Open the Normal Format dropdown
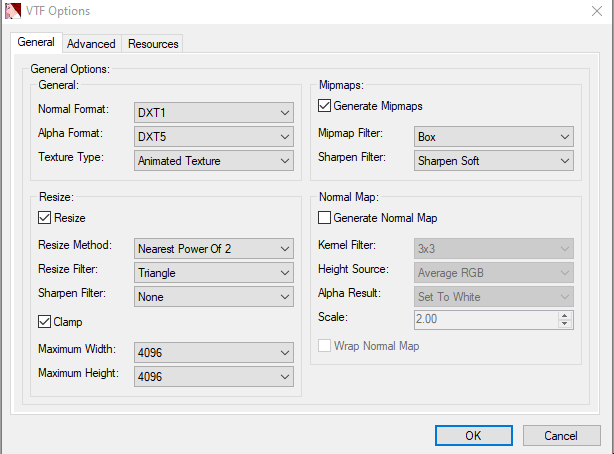 [214, 111]
